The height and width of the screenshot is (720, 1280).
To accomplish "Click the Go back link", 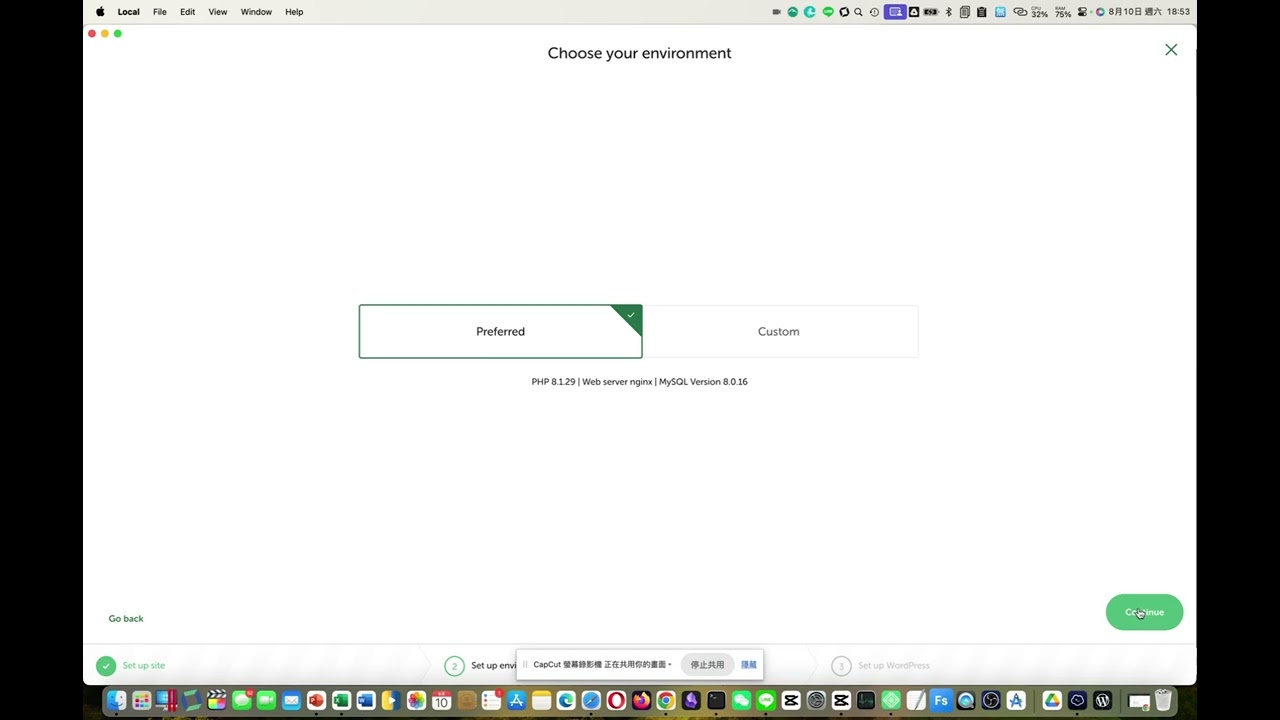I will (x=126, y=618).
